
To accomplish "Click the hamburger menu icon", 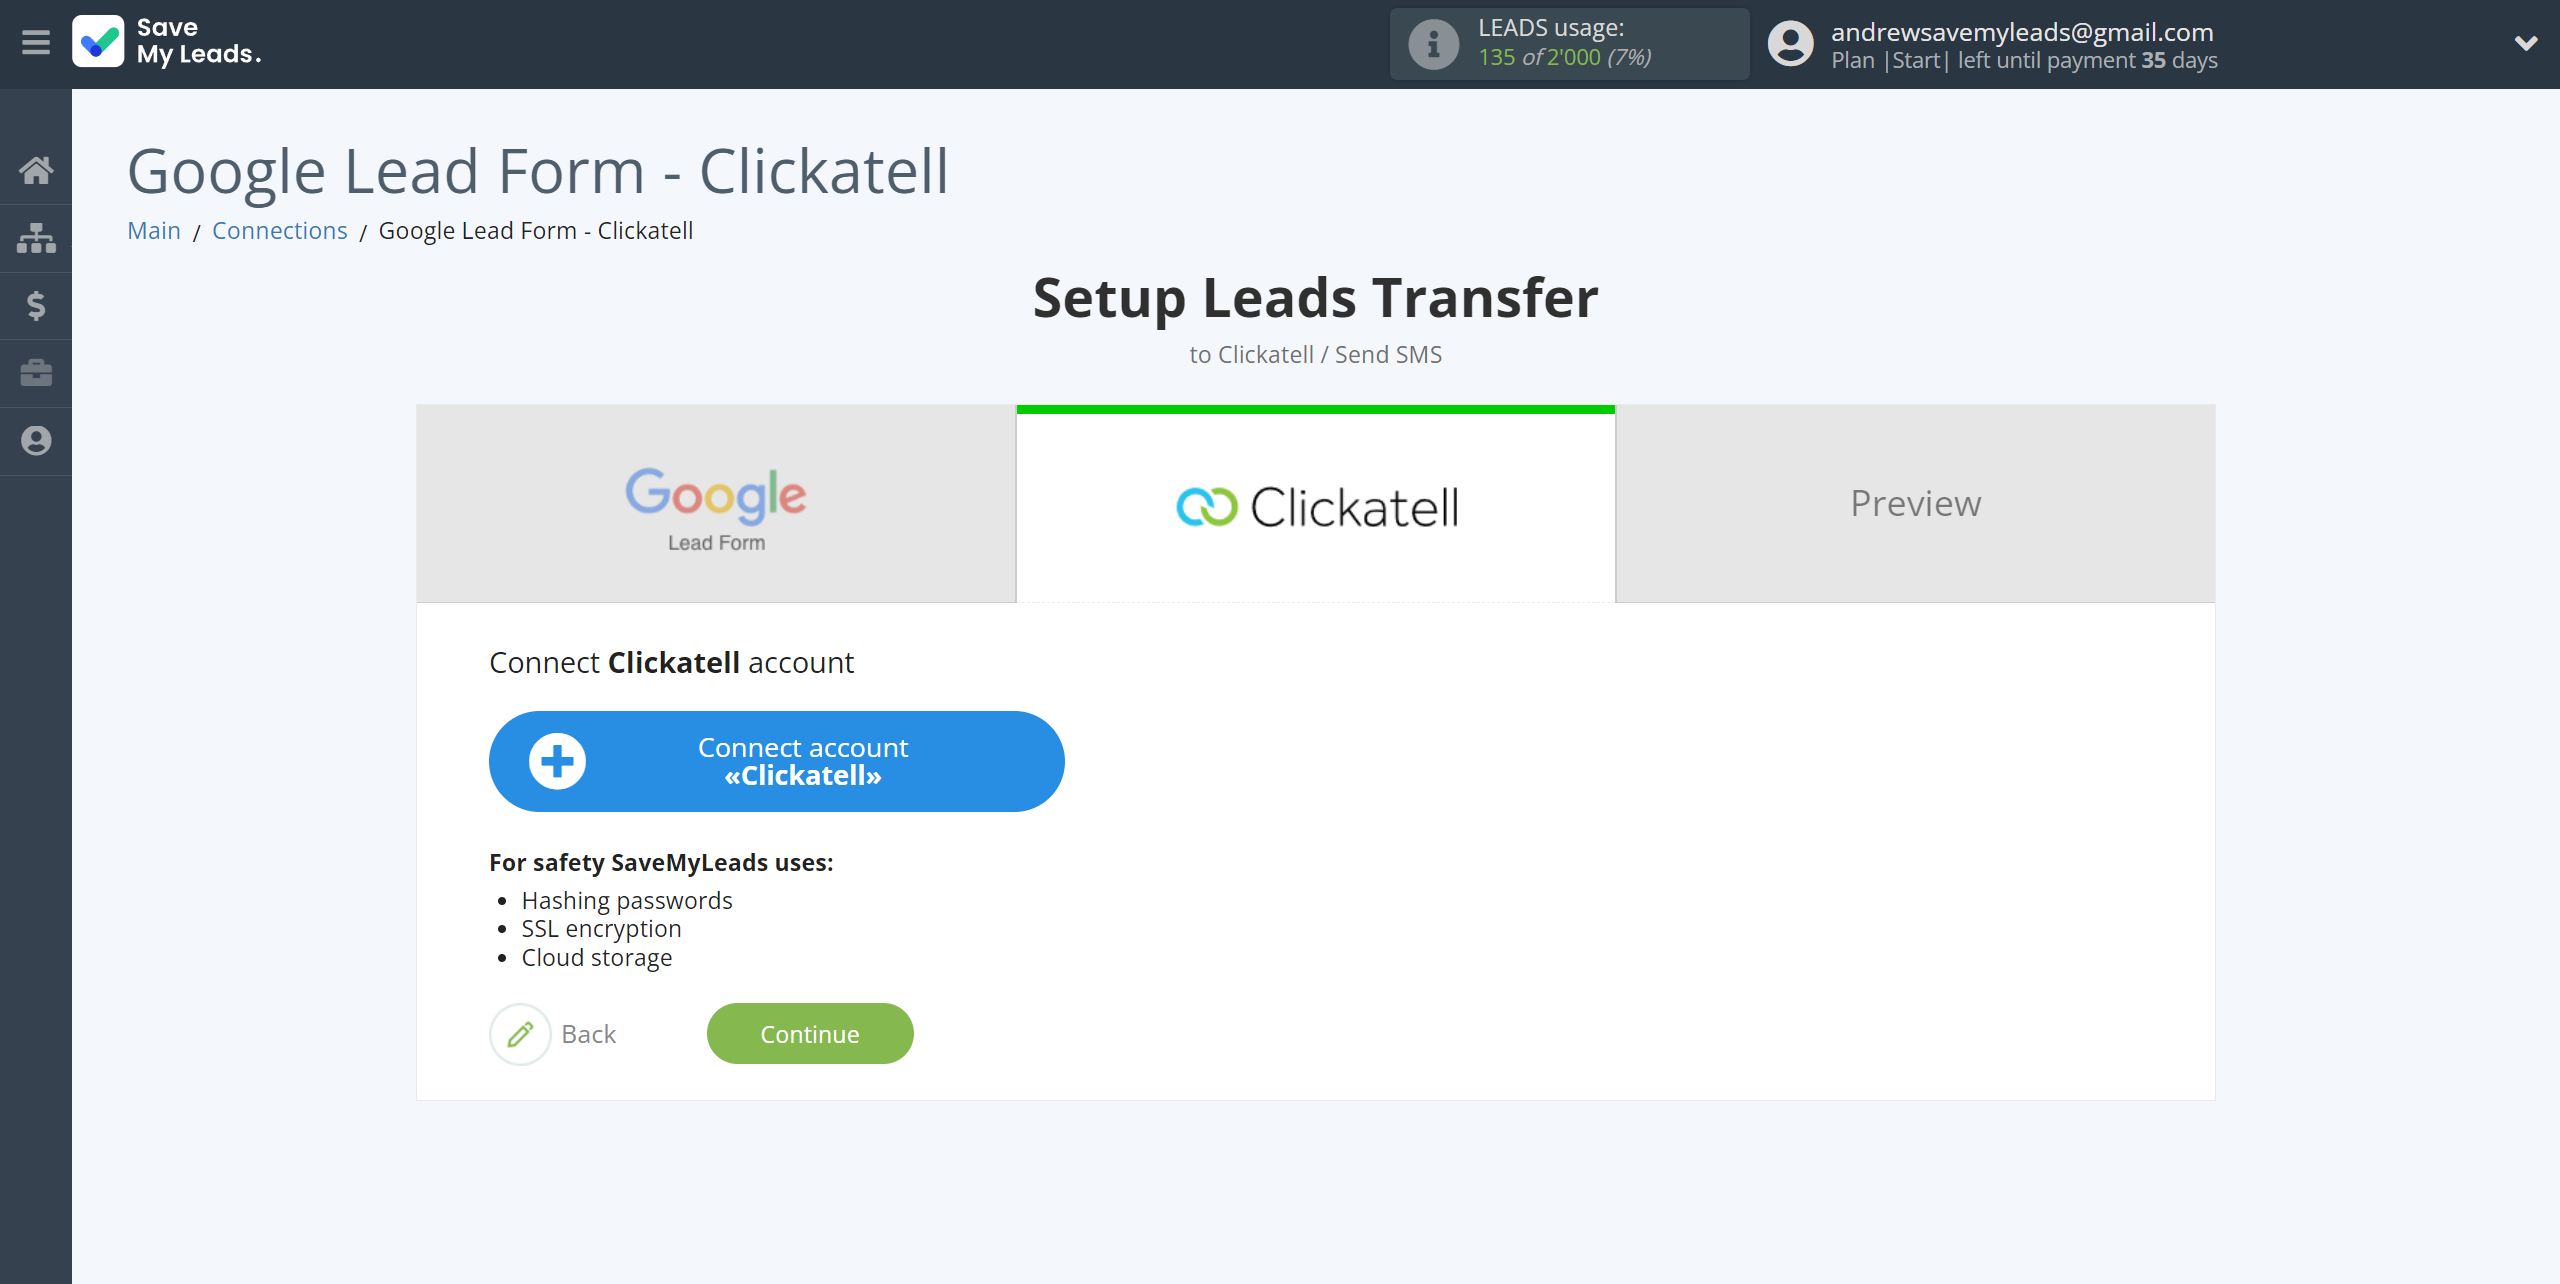I will (34, 43).
